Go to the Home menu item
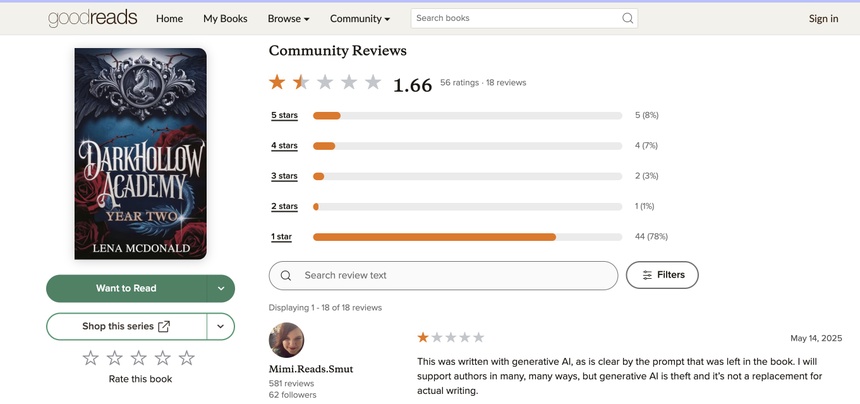This screenshot has height=404, width=860. (170, 18)
